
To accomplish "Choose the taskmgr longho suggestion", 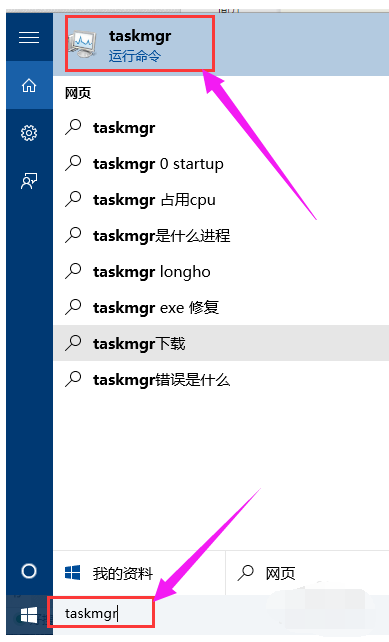I will [221, 272].
